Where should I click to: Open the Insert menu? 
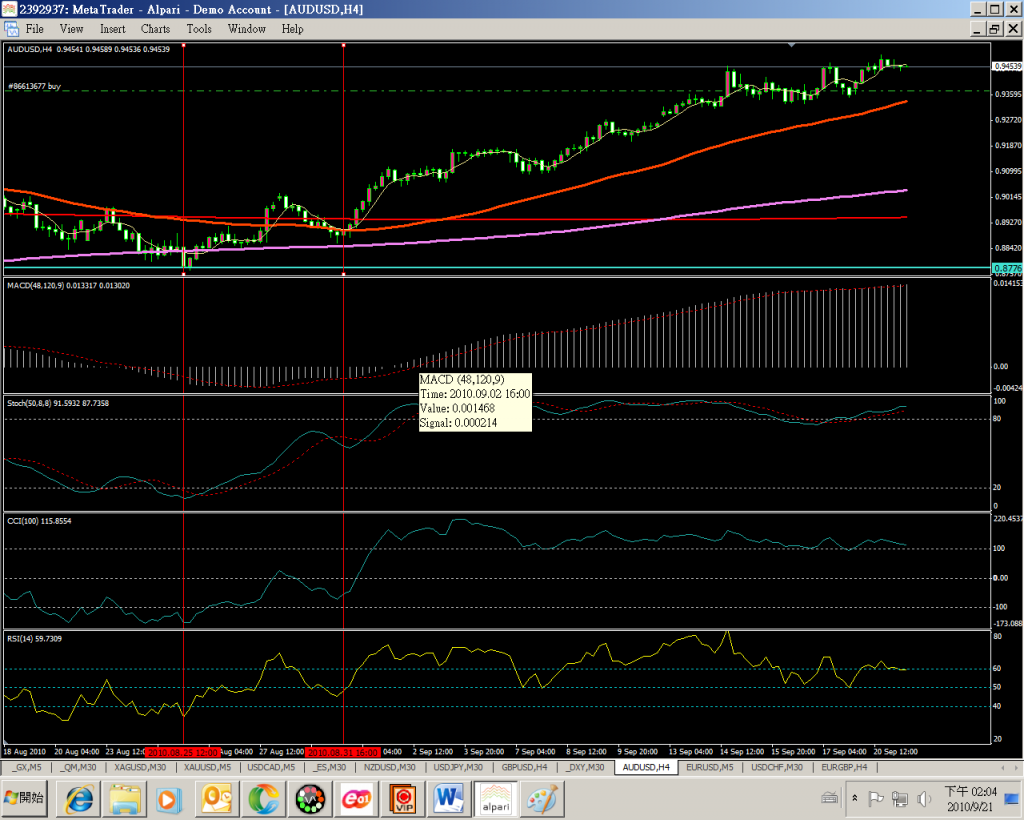pos(113,29)
